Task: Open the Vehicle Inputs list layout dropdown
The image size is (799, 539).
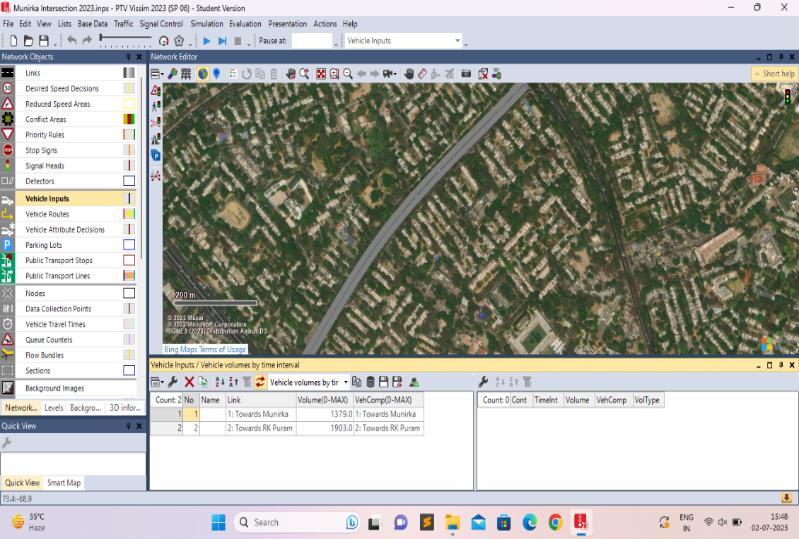Action: pos(157,382)
